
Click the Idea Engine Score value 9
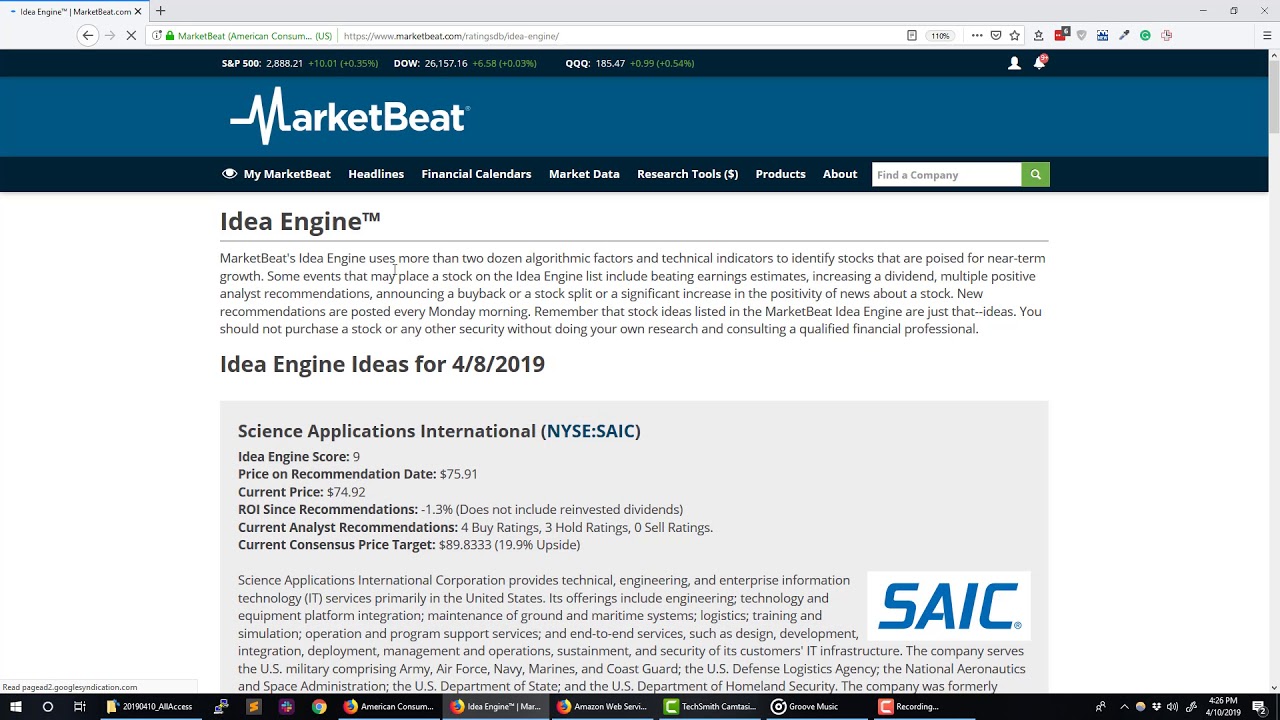point(356,457)
